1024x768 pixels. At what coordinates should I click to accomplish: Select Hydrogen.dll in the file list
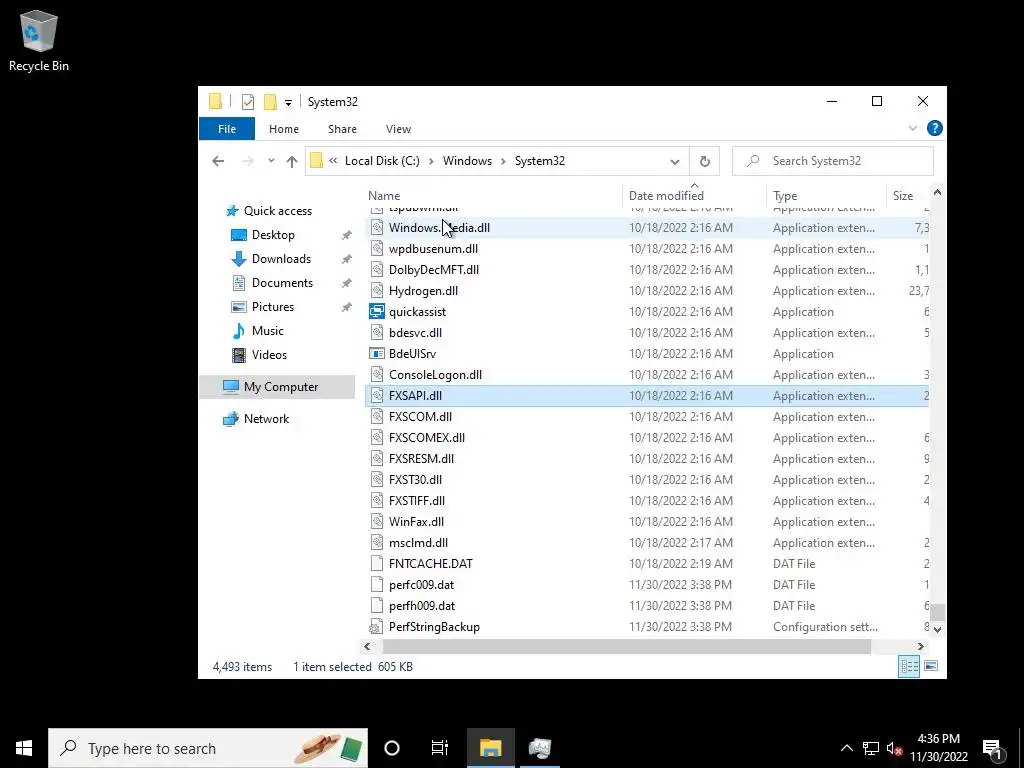[x=423, y=291]
